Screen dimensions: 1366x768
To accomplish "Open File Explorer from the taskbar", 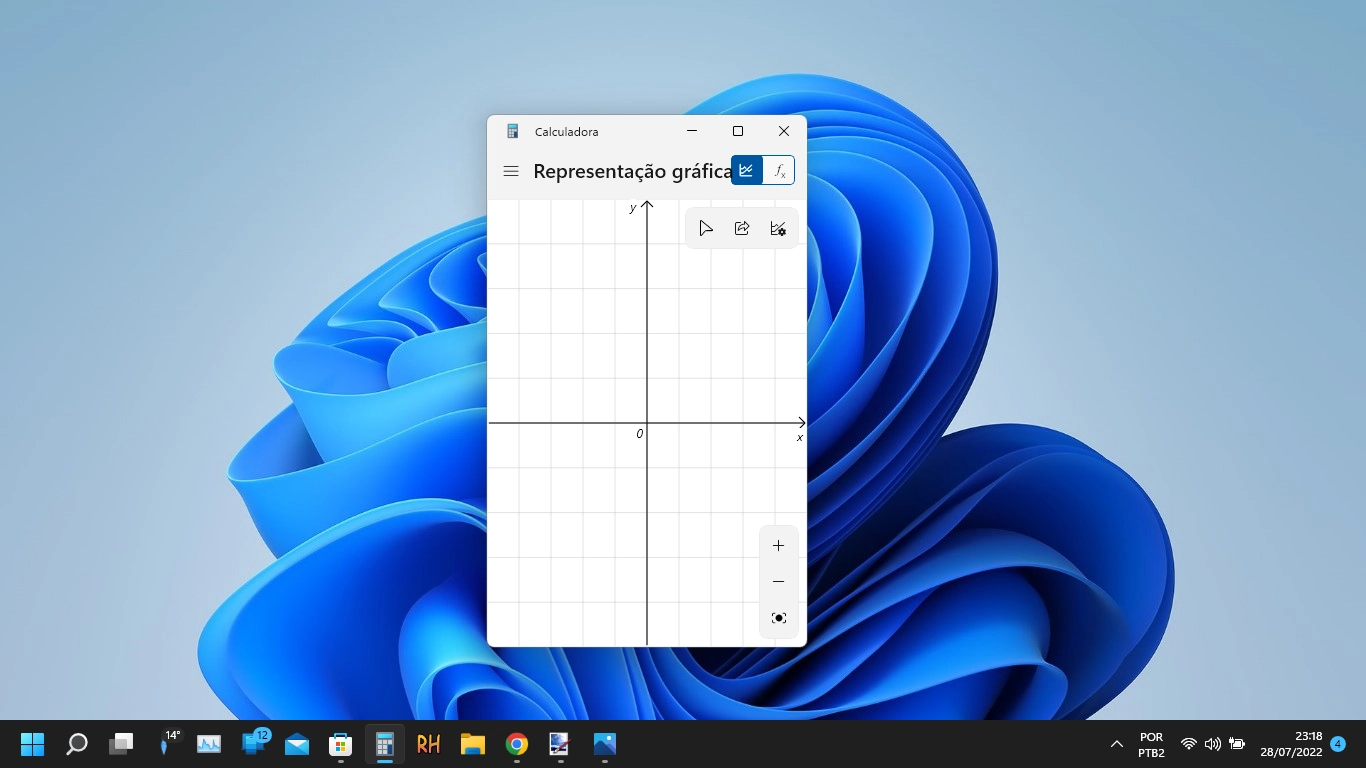I will click(x=473, y=744).
